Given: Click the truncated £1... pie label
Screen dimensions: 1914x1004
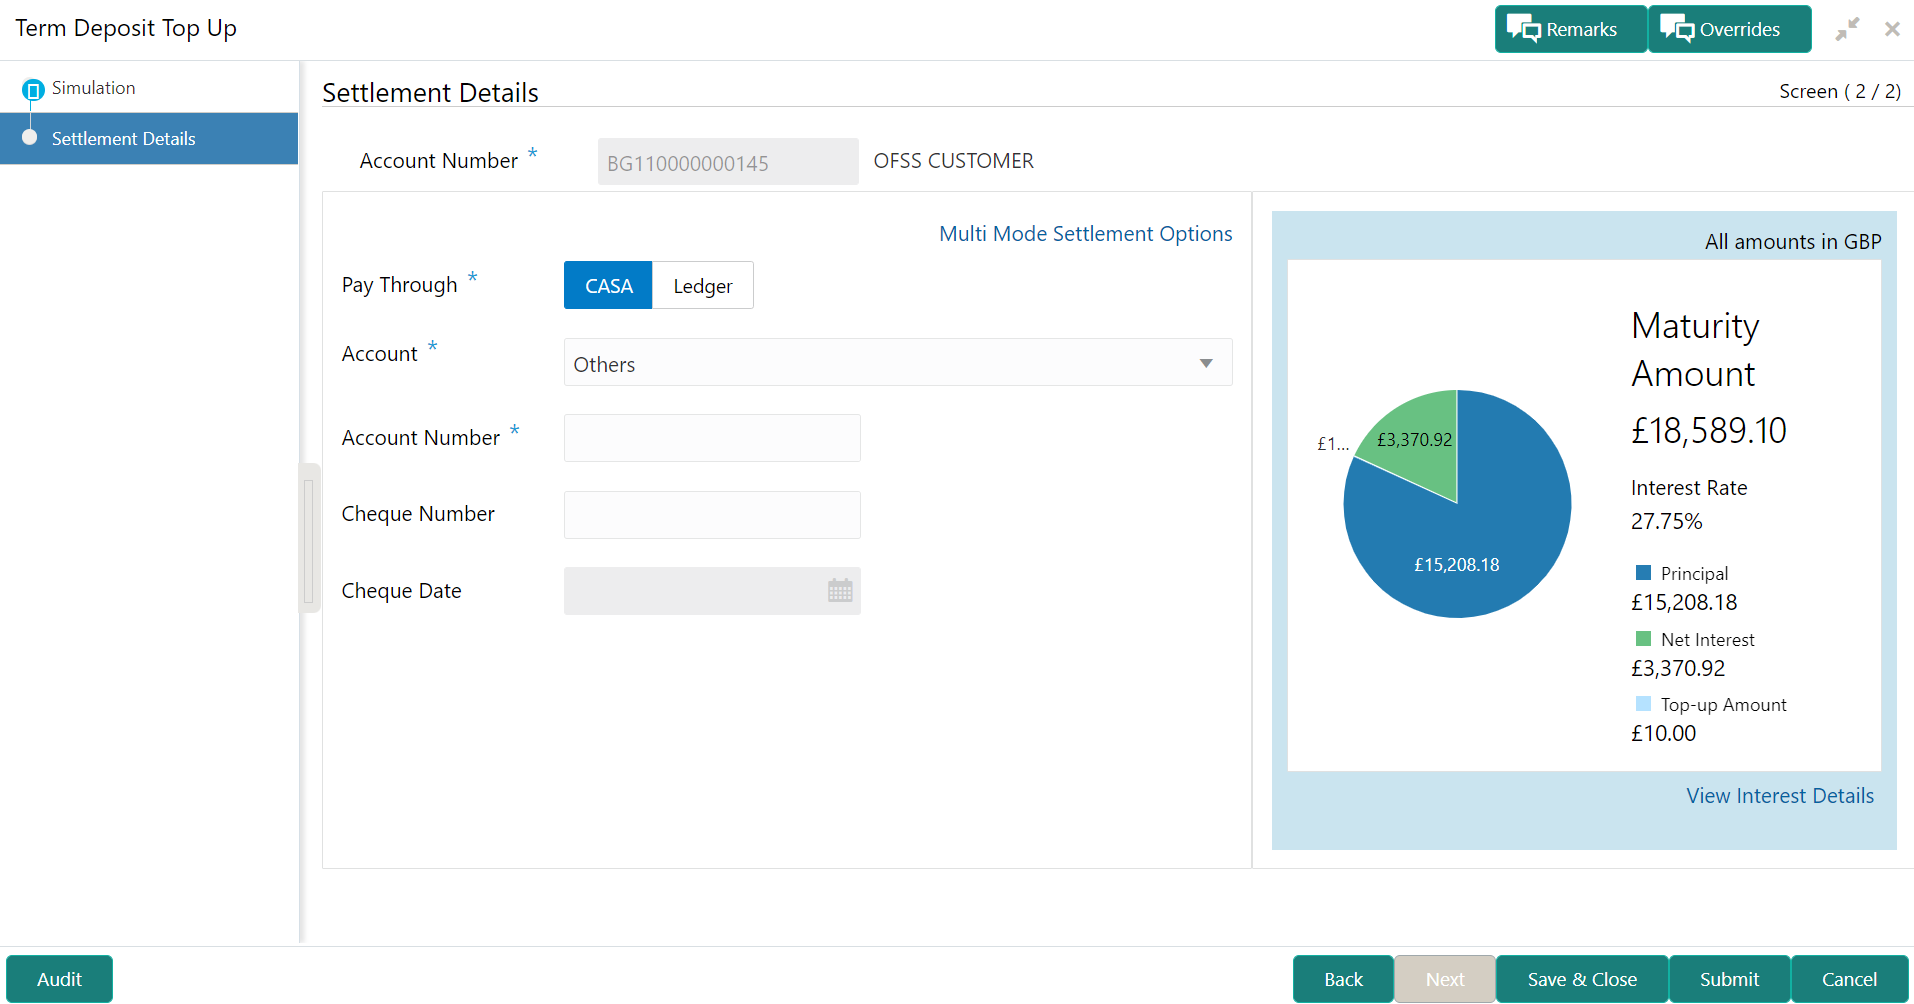Looking at the screenshot, I should coord(1332,444).
